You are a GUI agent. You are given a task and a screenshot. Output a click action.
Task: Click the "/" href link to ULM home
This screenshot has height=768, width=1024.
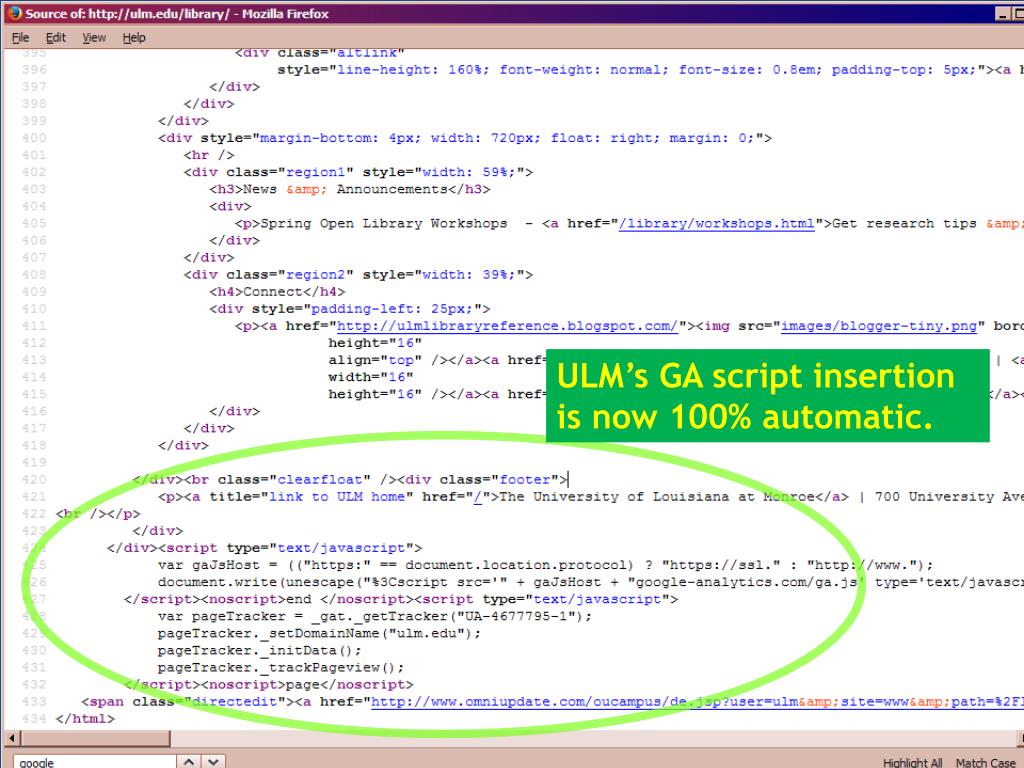477,497
